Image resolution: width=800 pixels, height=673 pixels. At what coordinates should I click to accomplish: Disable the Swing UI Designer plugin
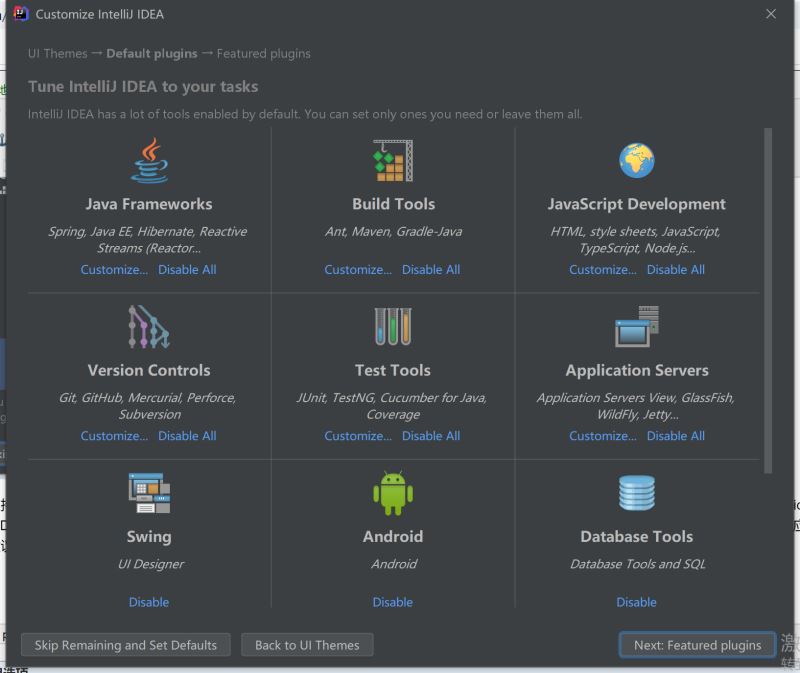149,602
